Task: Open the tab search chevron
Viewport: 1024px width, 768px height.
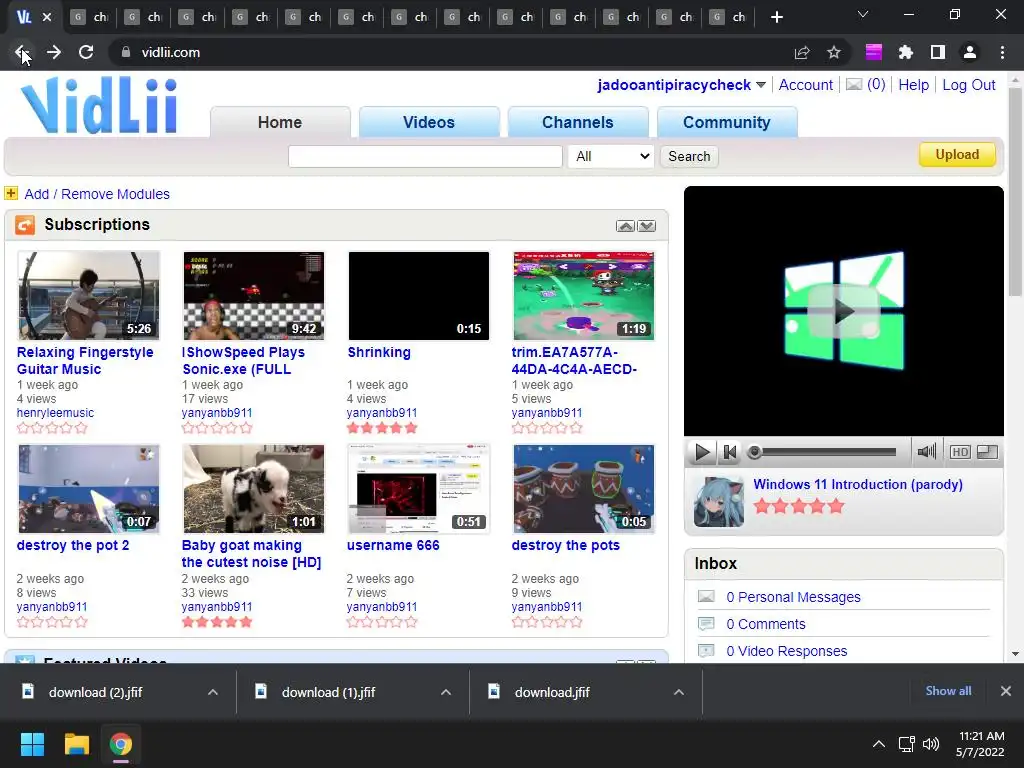Action: (863, 14)
